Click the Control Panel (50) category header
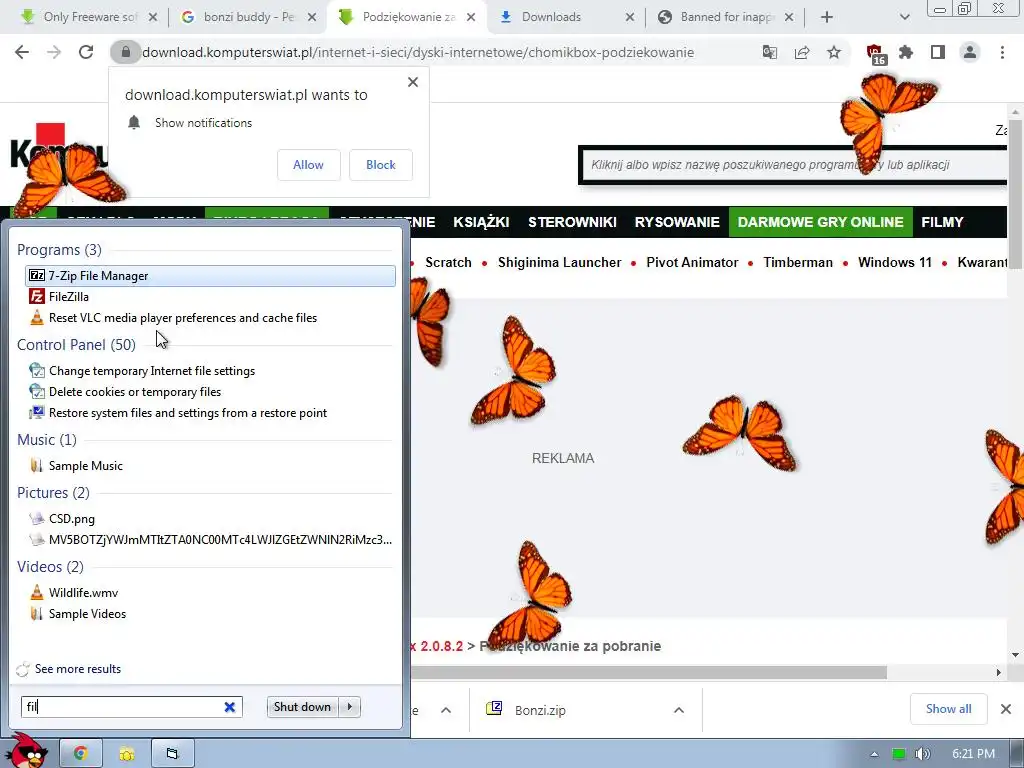This screenshot has width=1024, height=768. coord(76,344)
